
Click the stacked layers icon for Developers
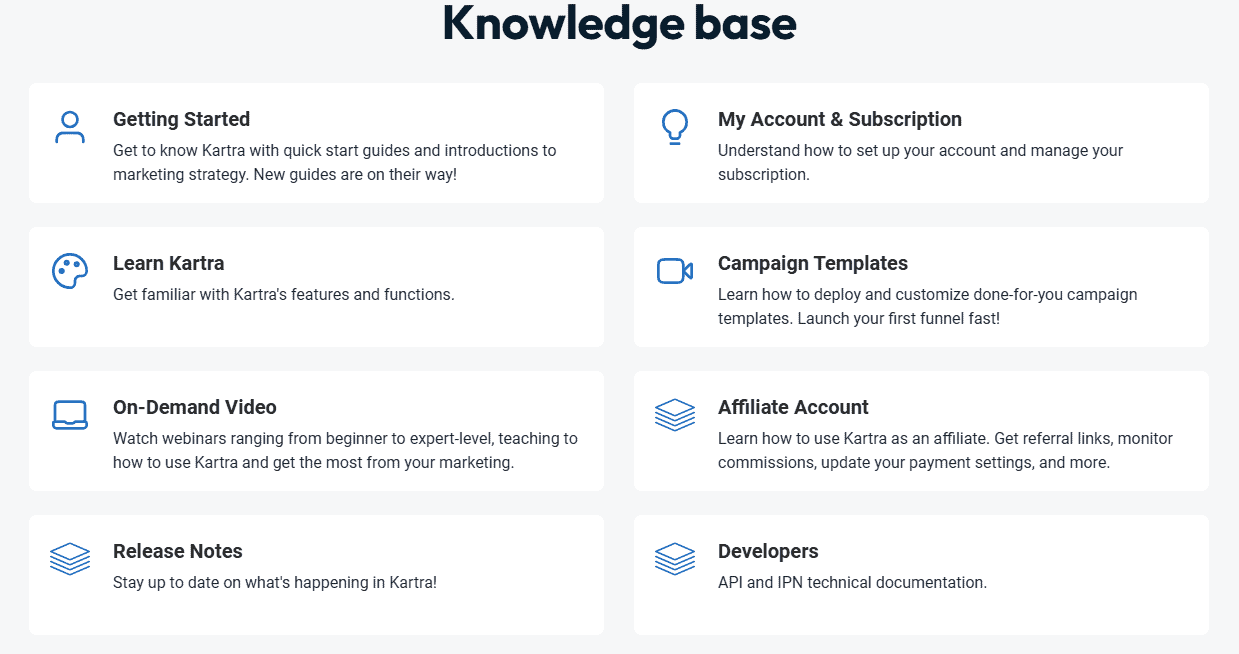pyautogui.click(x=675, y=559)
